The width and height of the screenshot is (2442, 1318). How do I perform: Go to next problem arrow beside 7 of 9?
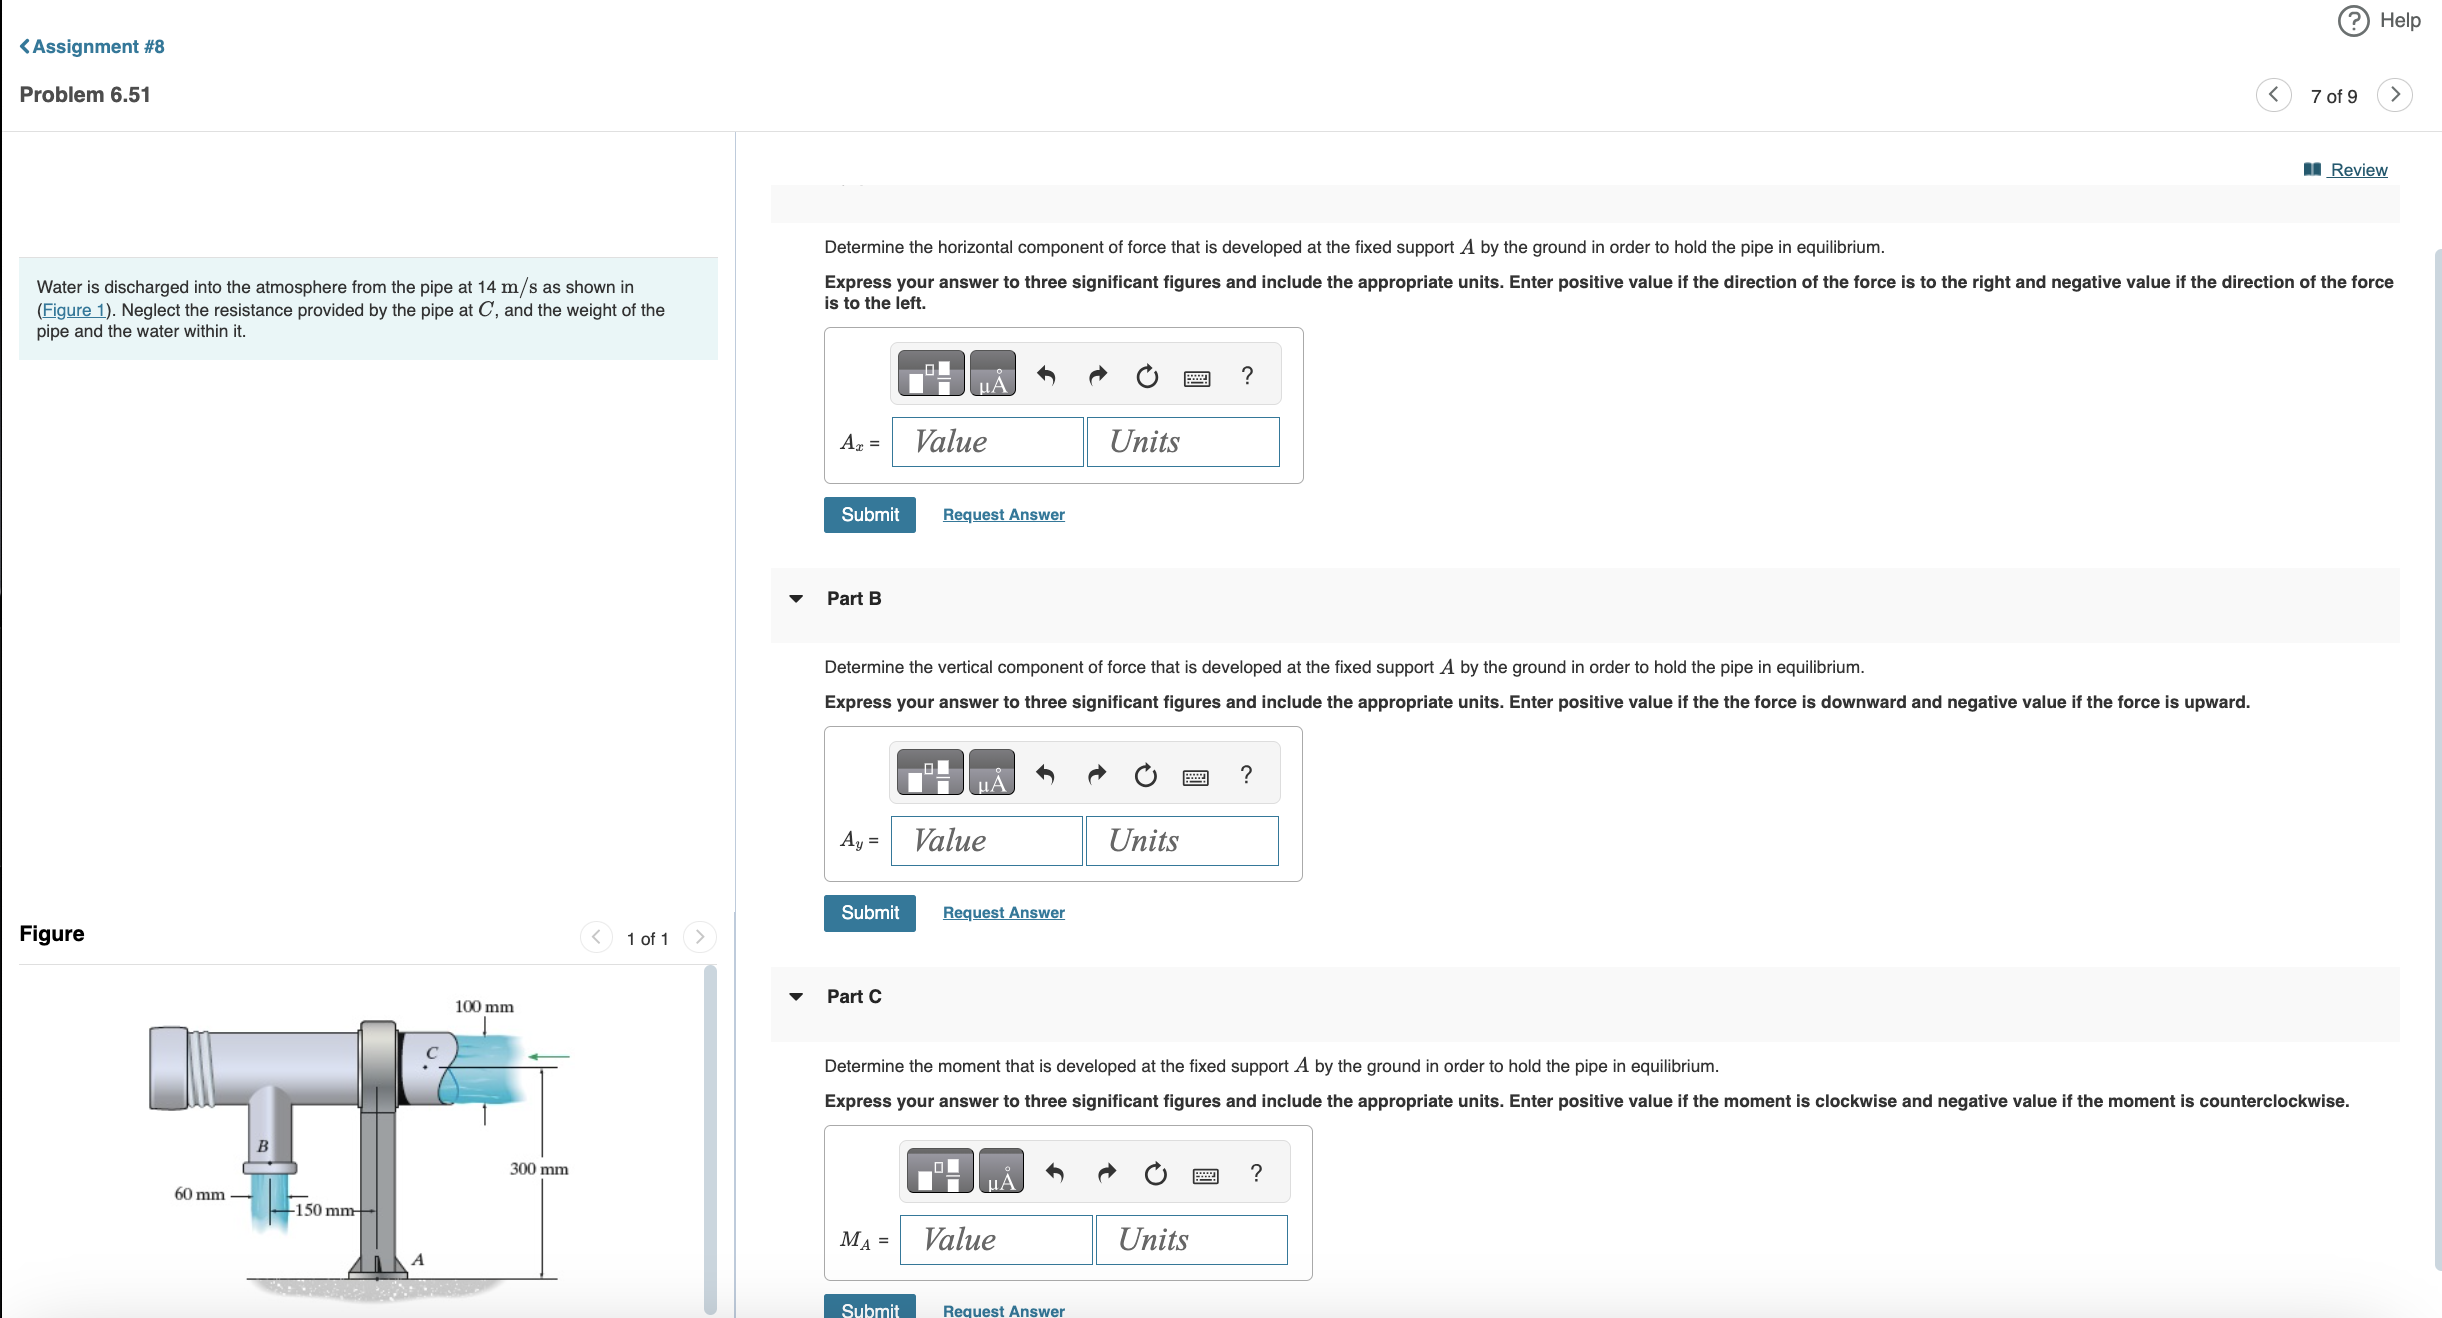[2394, 95]
